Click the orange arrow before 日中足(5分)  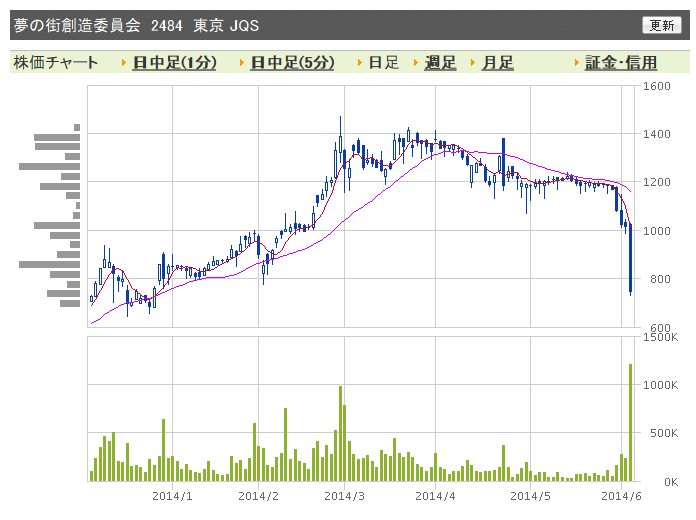[x=242, y=63]
